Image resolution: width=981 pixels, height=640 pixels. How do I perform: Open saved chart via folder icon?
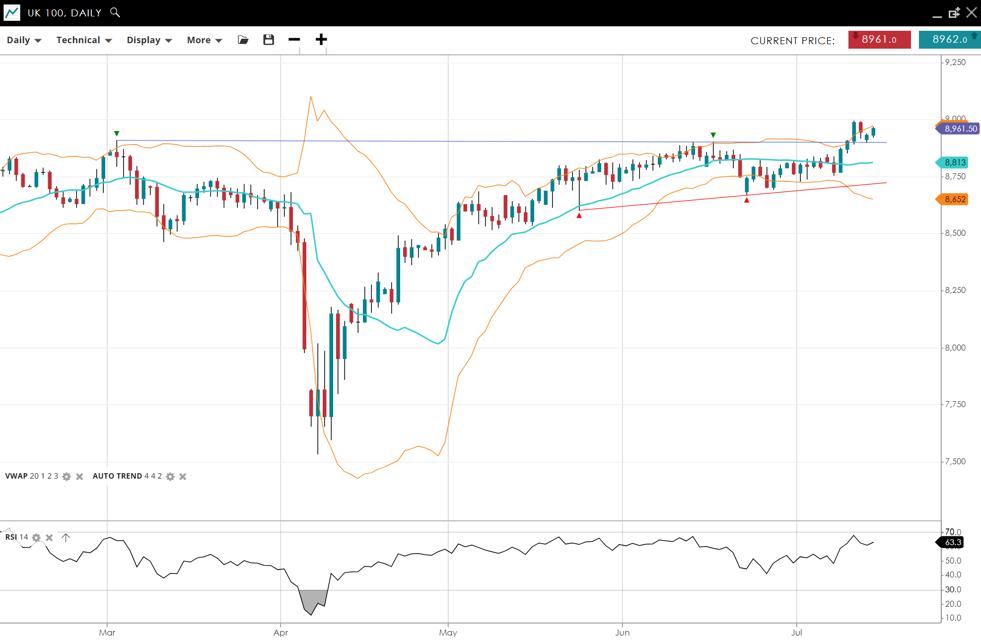(x=243, y=40)
